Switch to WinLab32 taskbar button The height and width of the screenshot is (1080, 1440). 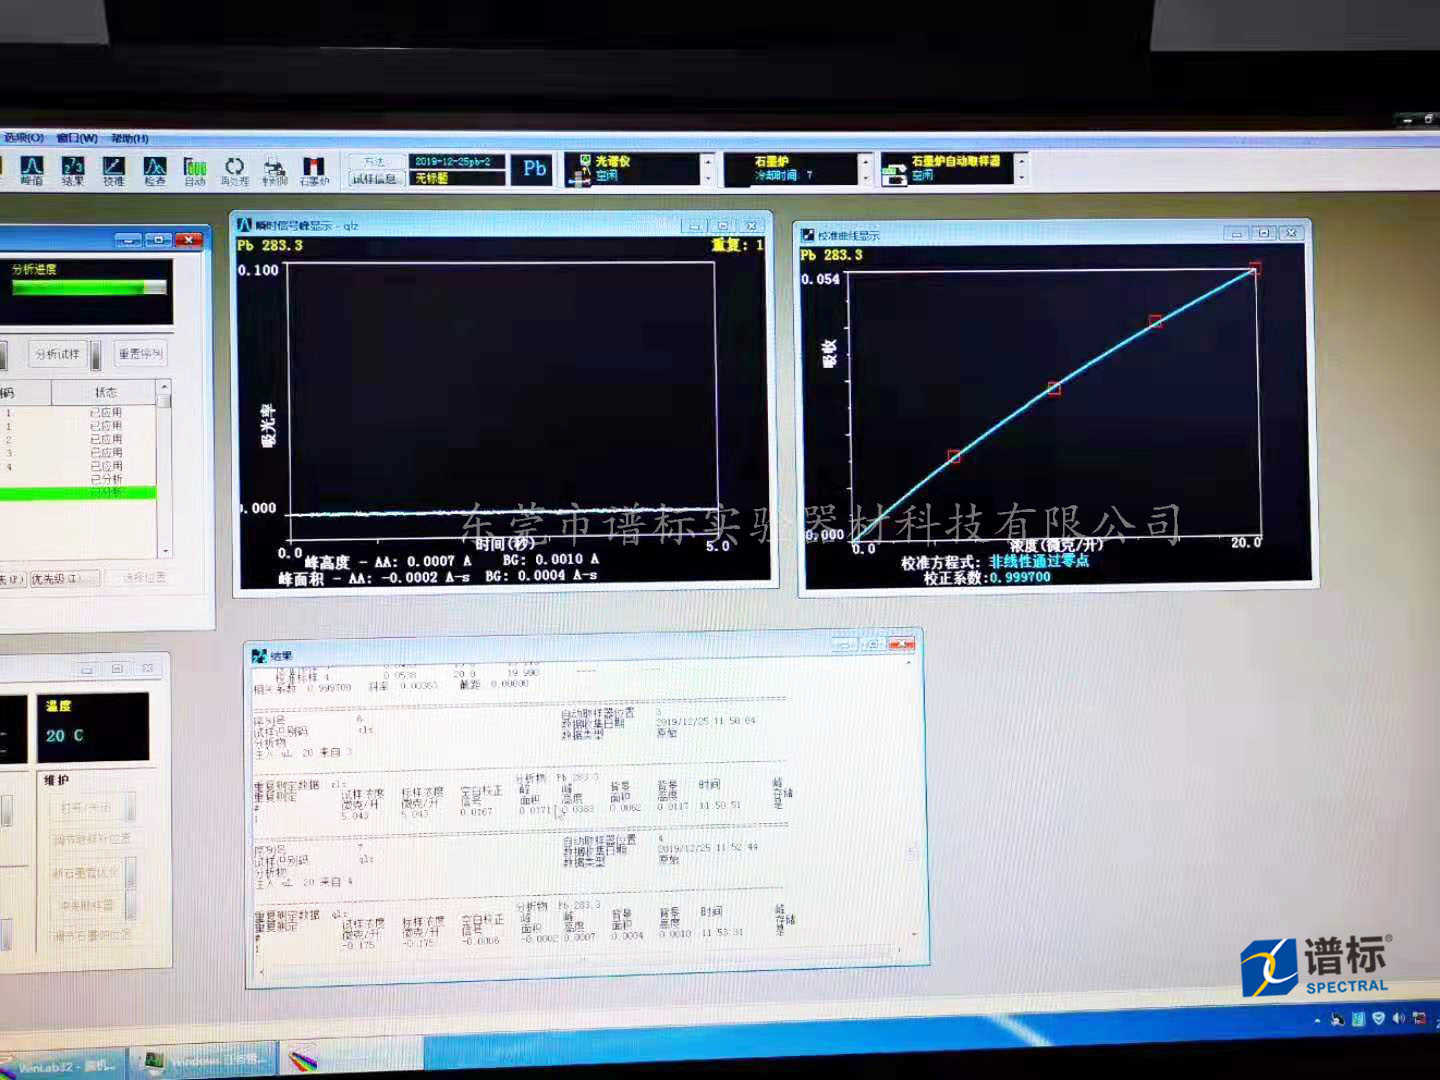click(65, 1064)
